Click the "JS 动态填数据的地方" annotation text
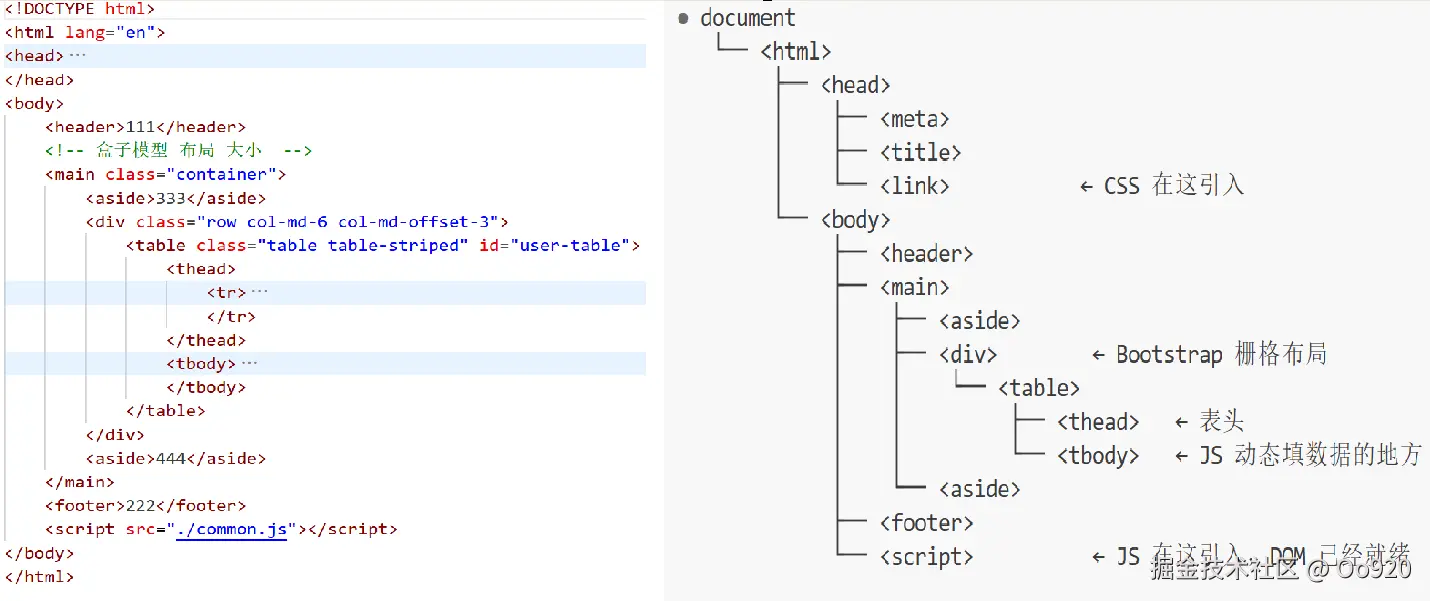 1311,456
